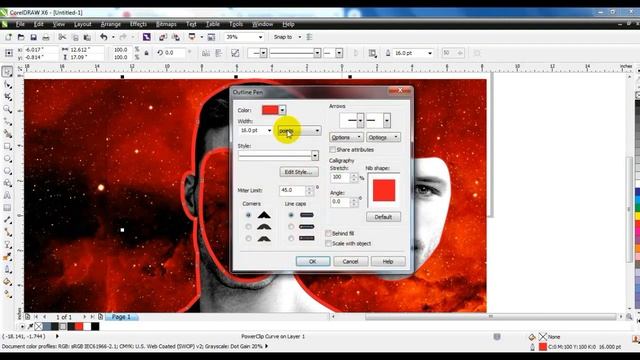Screen dimensions: 640x360
Task: Switch to Page 1 tab
Action: (x=121, y=317)
